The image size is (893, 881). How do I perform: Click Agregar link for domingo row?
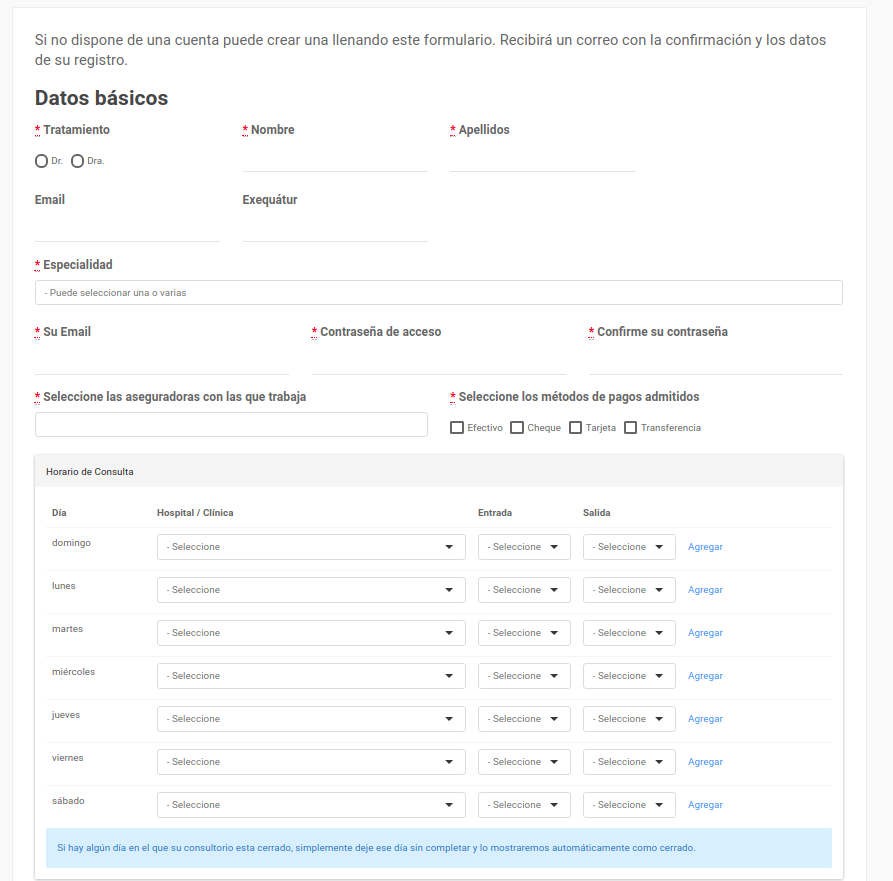[705, 547]
